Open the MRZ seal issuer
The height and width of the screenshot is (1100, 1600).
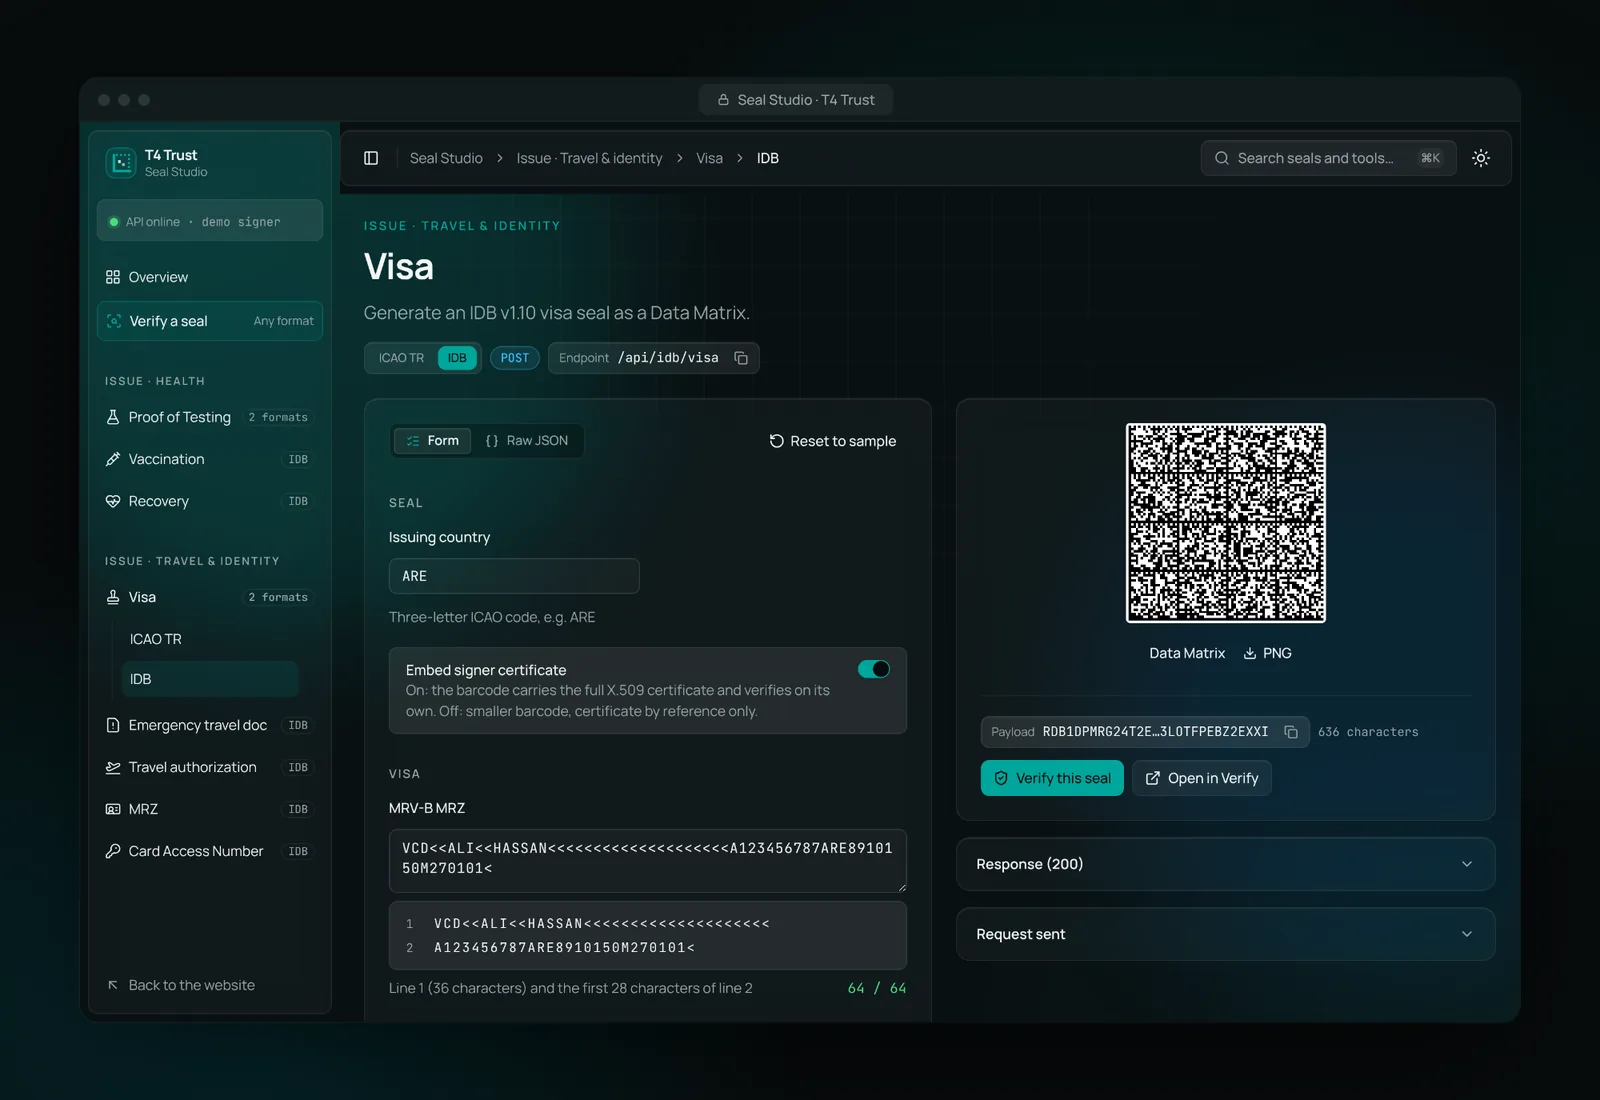pos(210,809)
